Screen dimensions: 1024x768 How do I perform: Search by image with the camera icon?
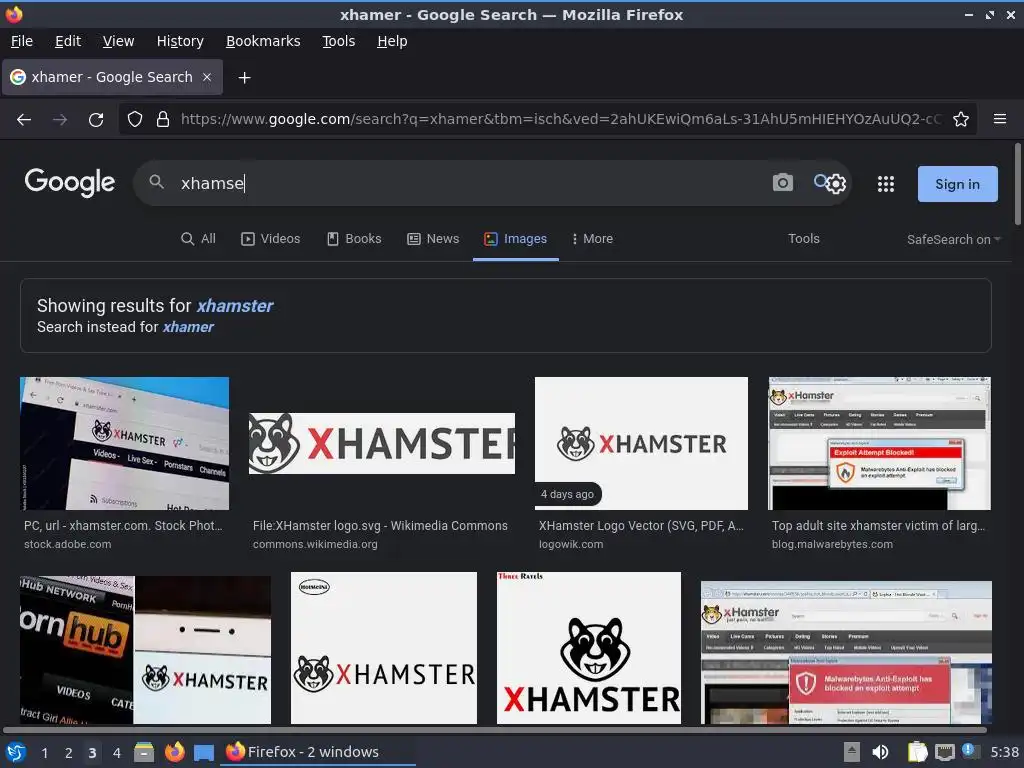pos(782,183)
